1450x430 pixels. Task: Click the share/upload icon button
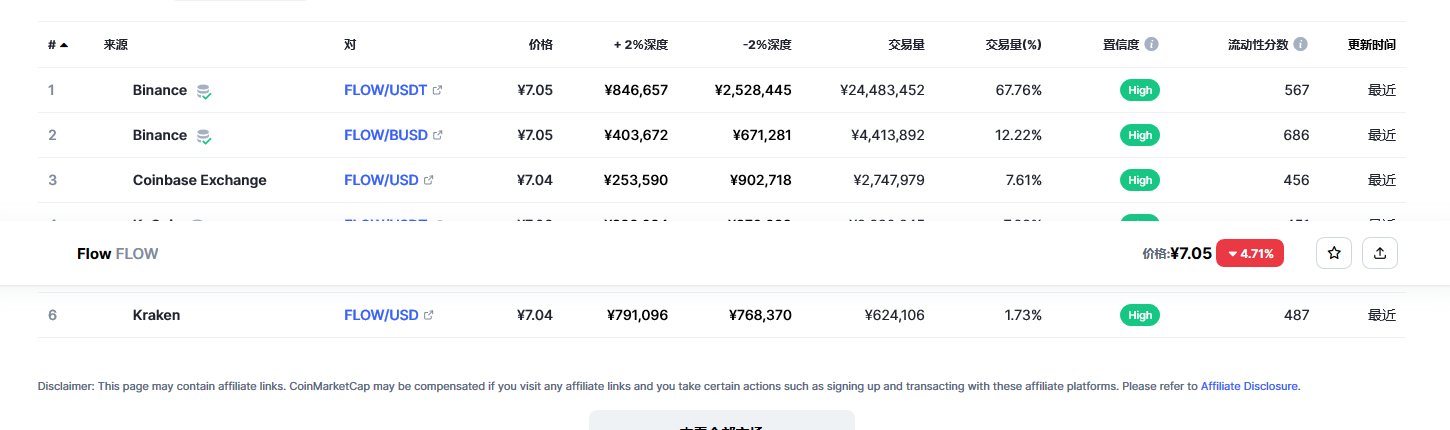[x=1380, y=253]
